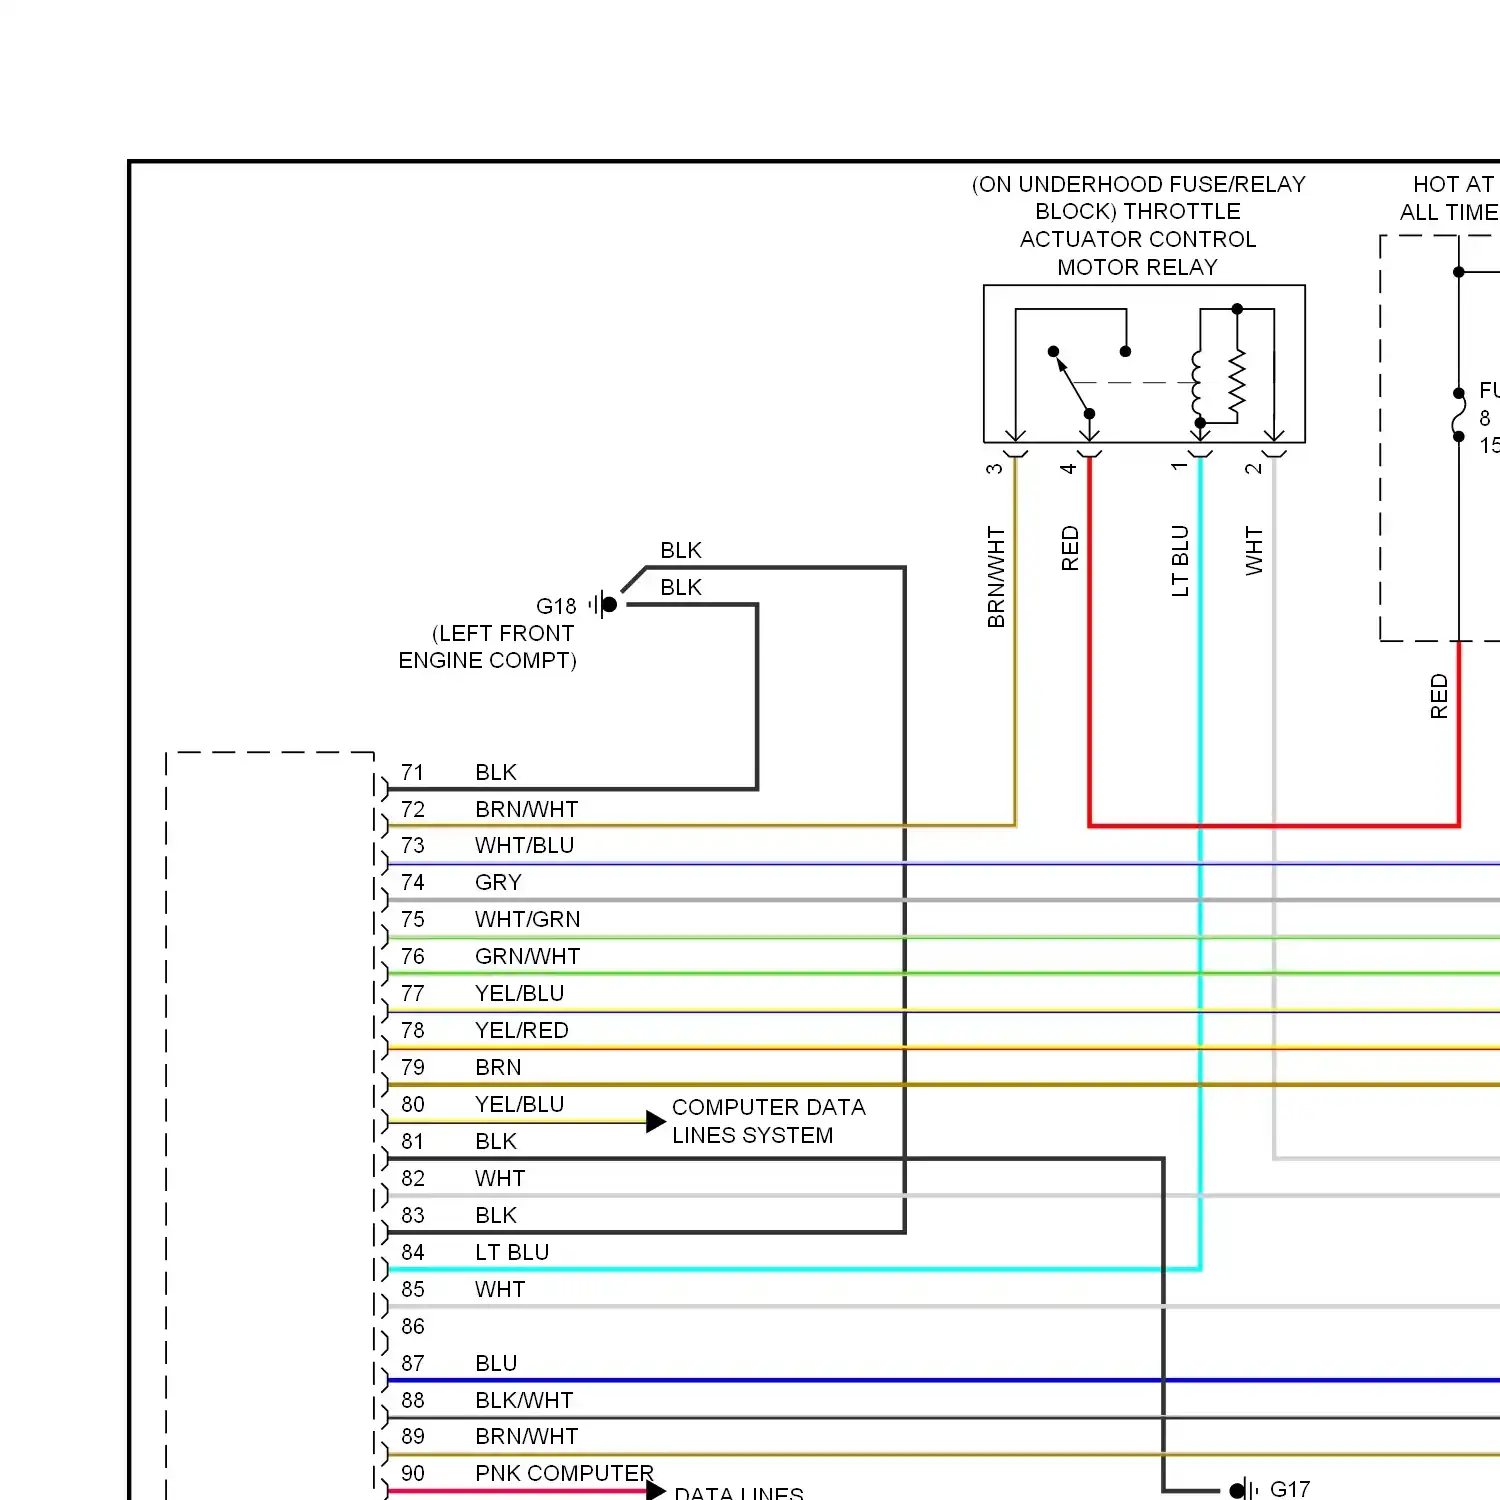Click pin number 72
The image size is (1500, 1500).
(412, 809)
